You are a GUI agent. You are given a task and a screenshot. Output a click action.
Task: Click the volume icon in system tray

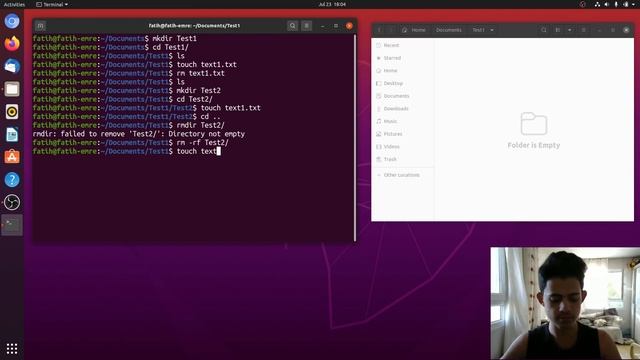coord(607,4)
